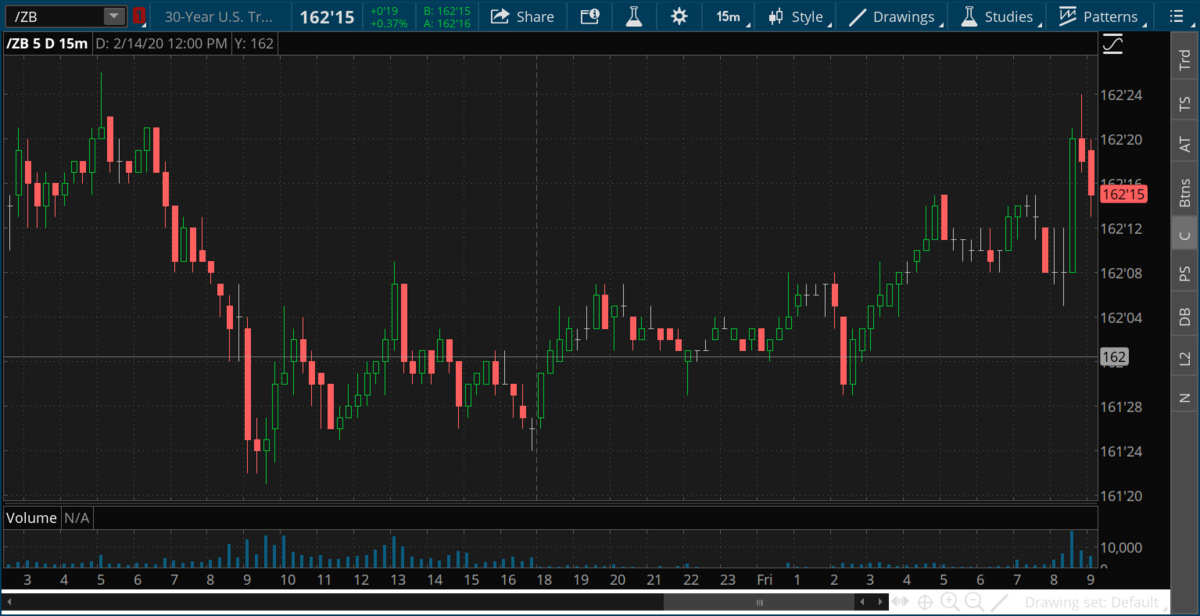
Task: Open the 15m timeframe selector
Action: pos(728,16)
